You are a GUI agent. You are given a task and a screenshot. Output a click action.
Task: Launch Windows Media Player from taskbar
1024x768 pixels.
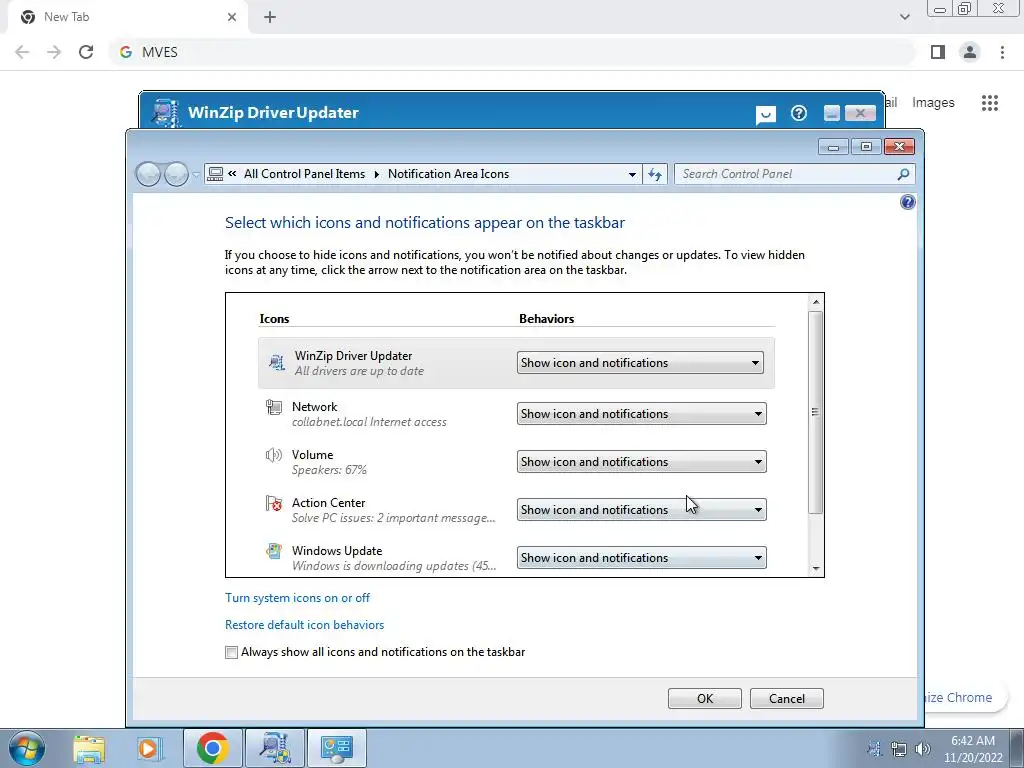pos(149,748)
